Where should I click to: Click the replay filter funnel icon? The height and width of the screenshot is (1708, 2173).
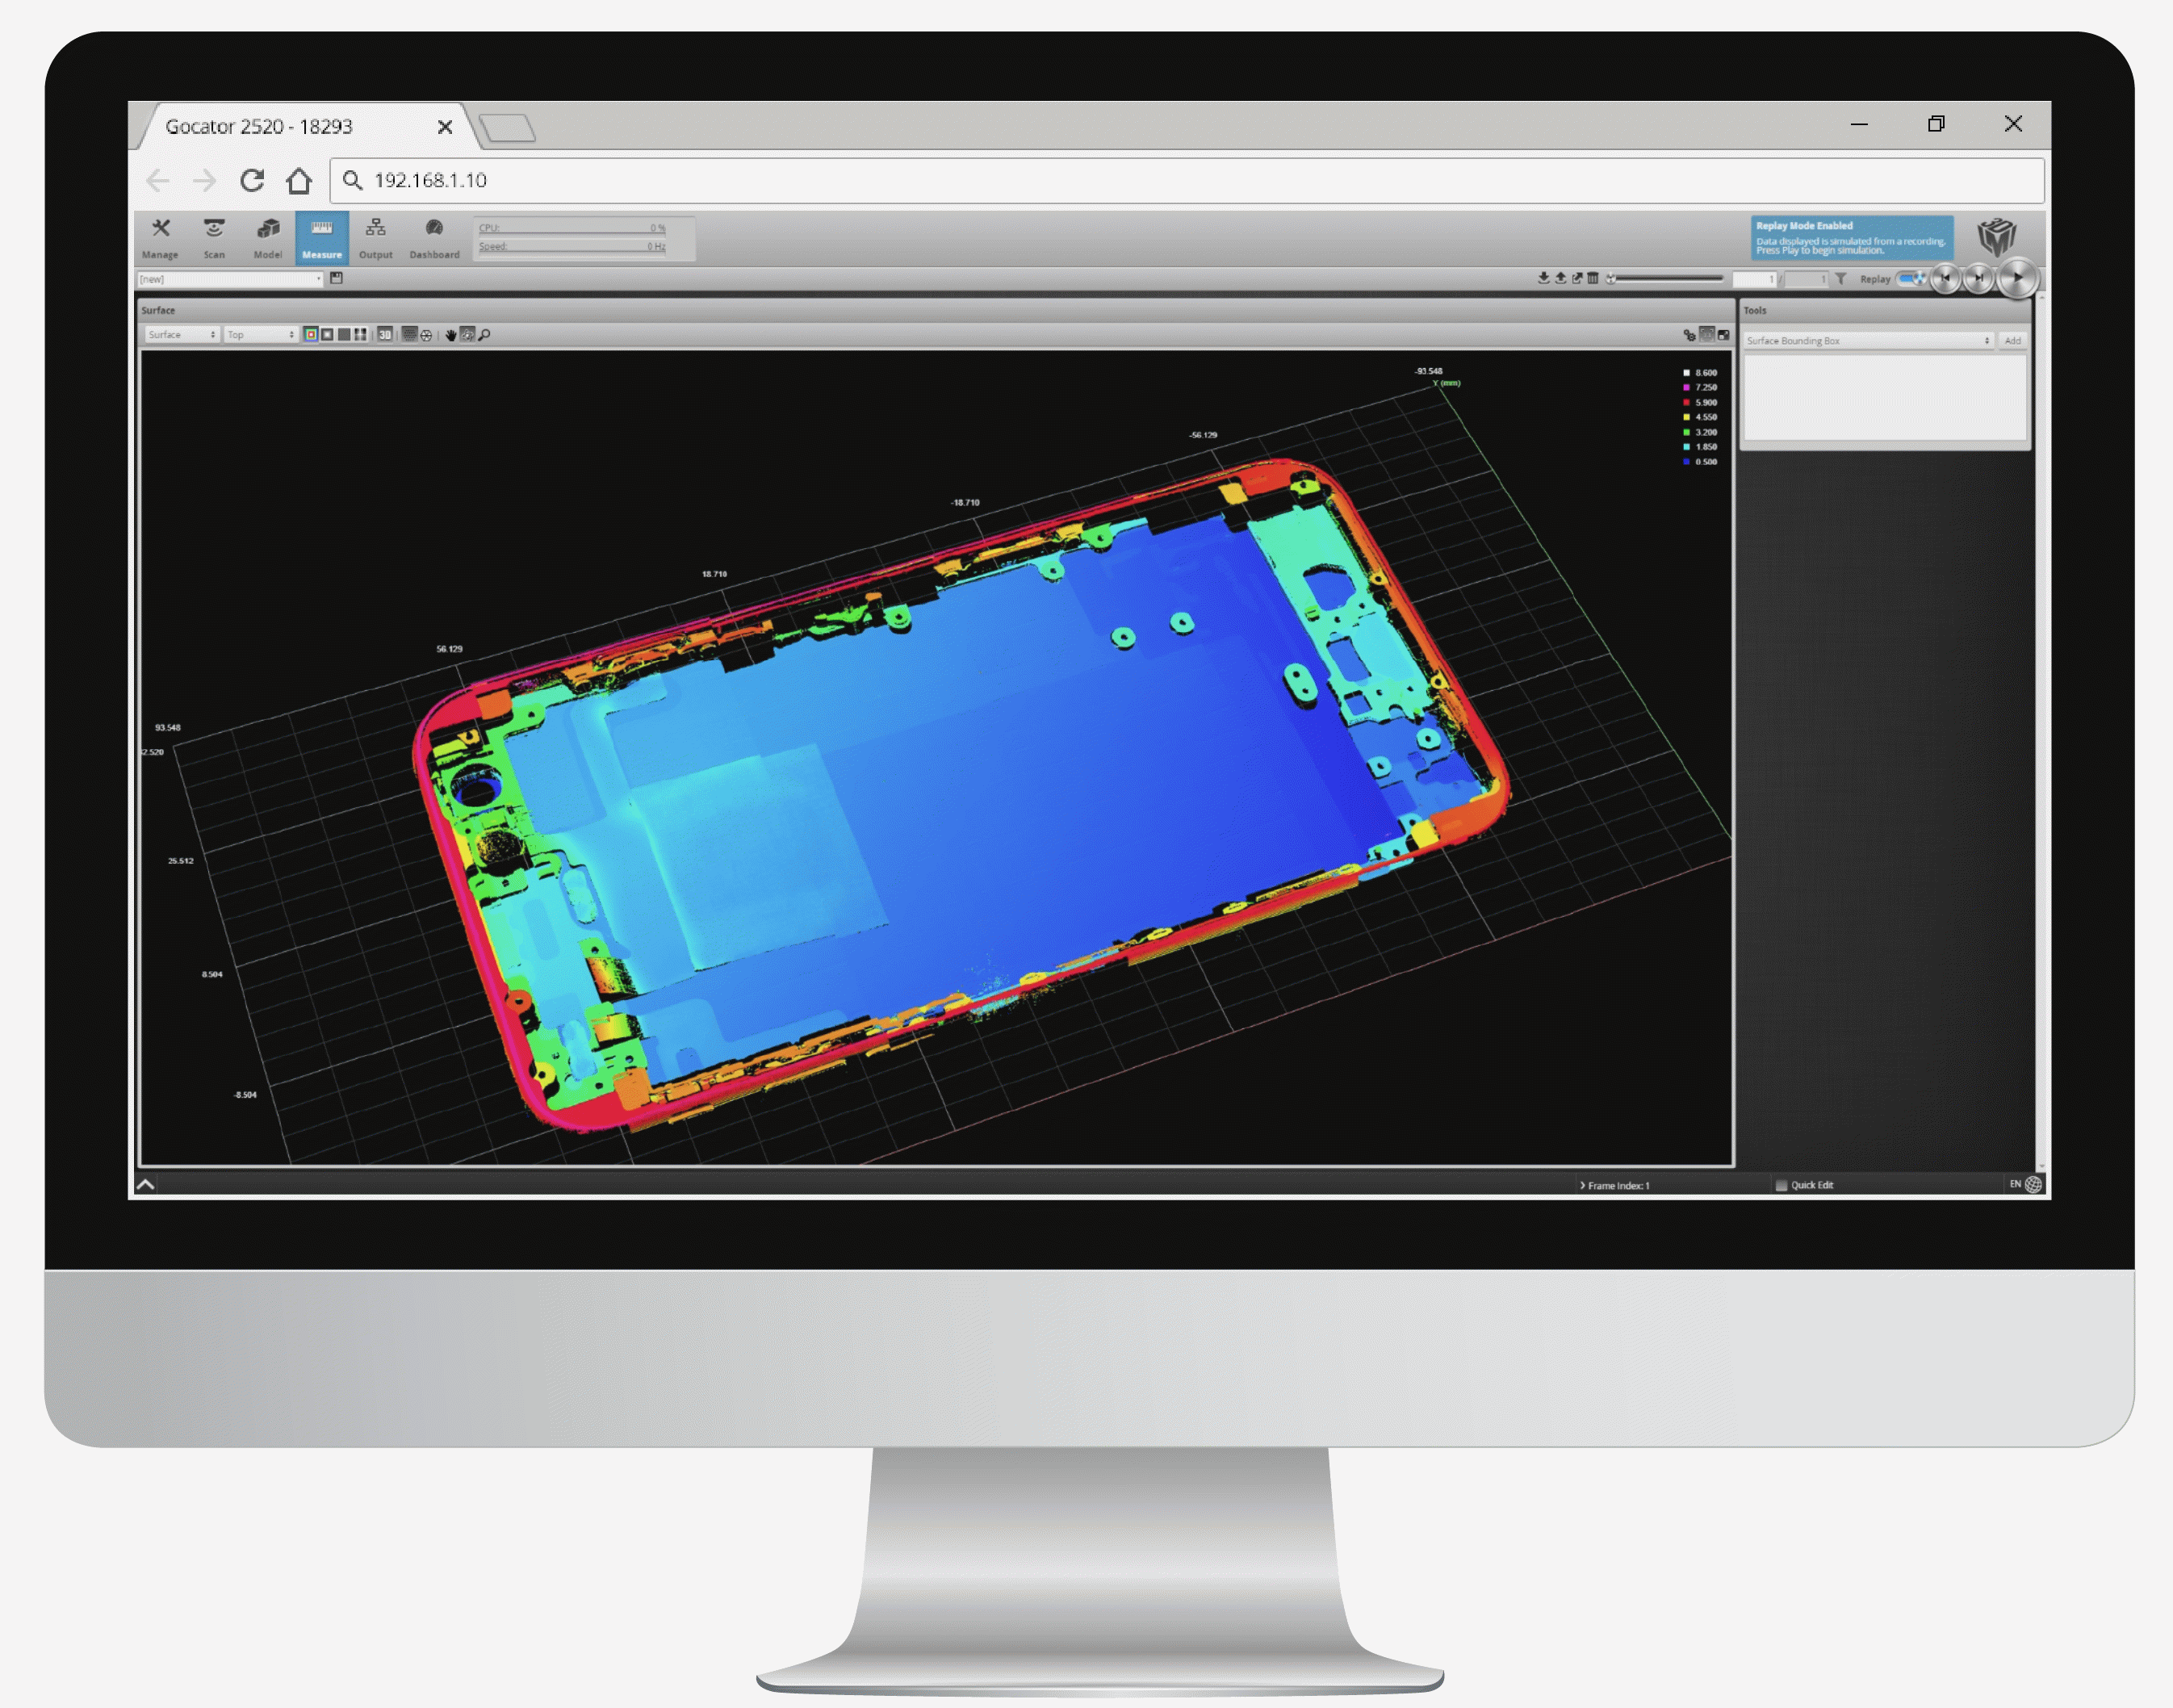tap(1841, 279)
